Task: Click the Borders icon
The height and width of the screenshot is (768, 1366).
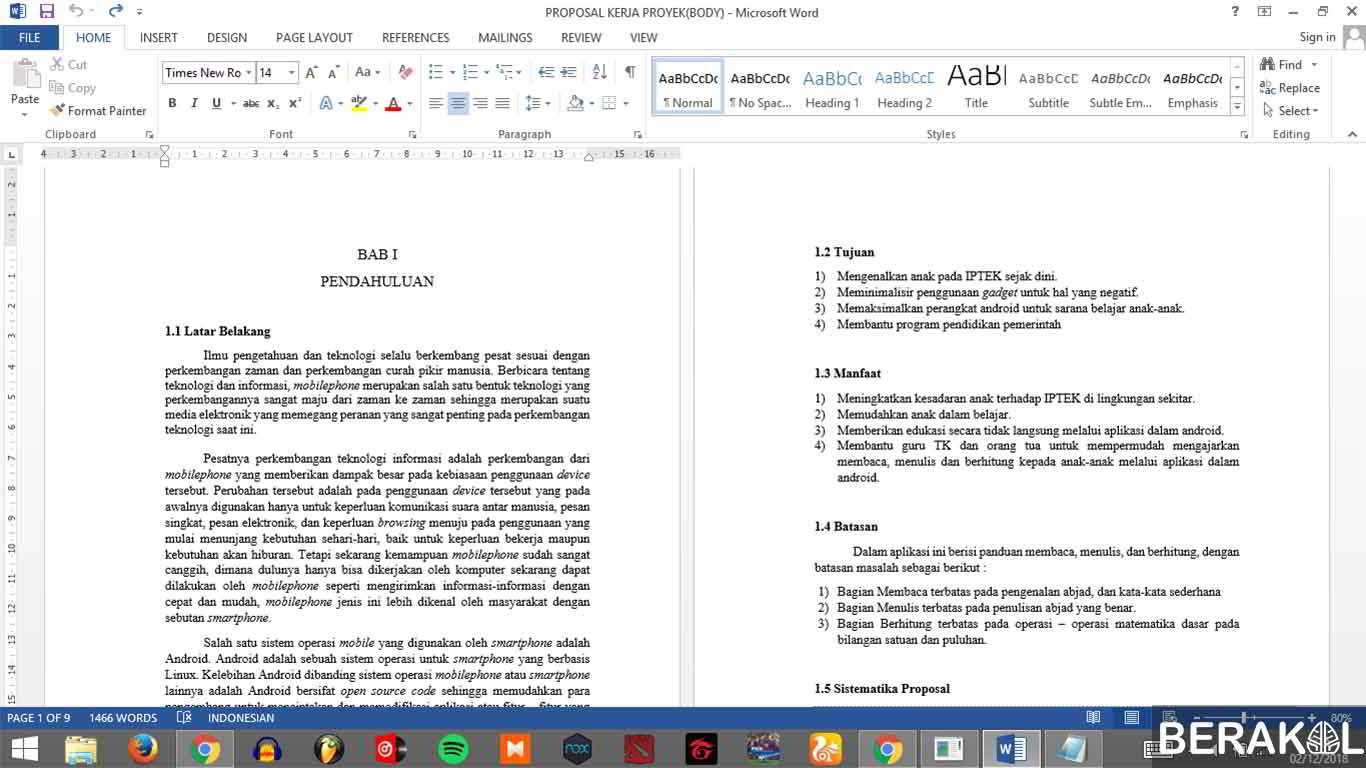Action: pyautogui.click(x=609, y=103)
